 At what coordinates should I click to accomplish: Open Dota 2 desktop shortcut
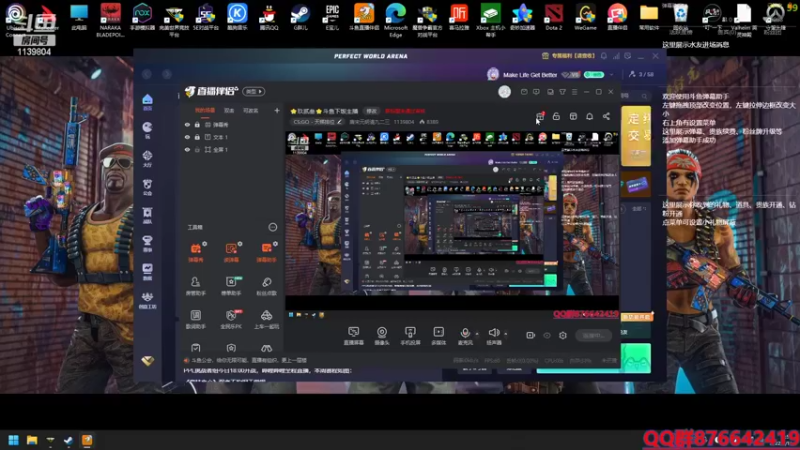tap(554, 17)
